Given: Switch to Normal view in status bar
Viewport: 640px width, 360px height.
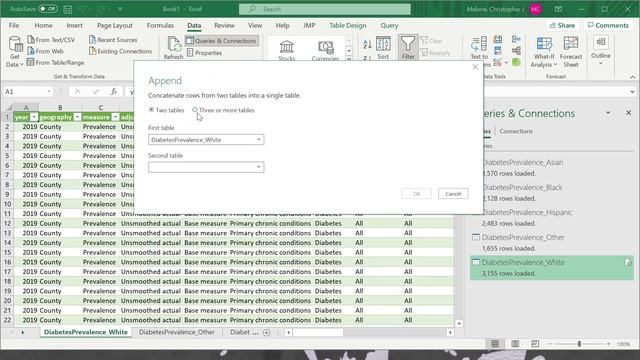Looking at the screenshot, I should pyautogui.click(x=495, y=344).
